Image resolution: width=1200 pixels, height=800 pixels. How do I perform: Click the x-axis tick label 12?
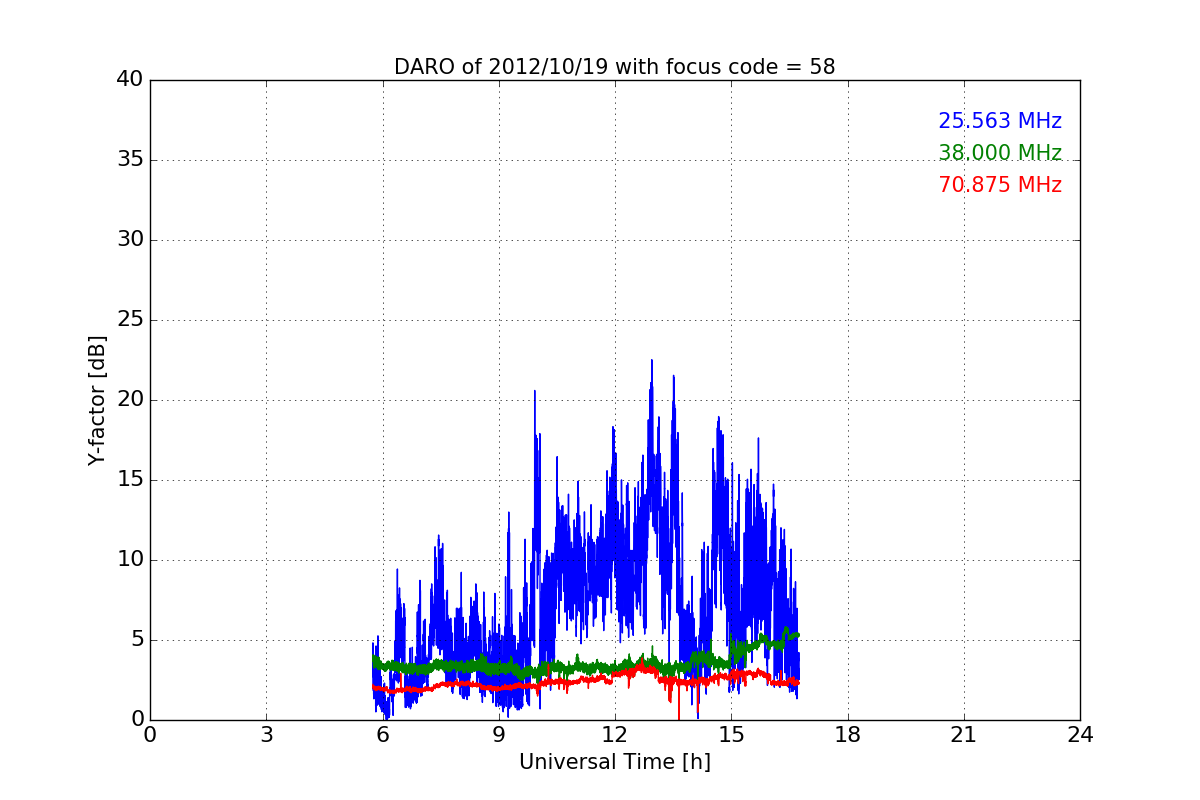tap(615, 735)
